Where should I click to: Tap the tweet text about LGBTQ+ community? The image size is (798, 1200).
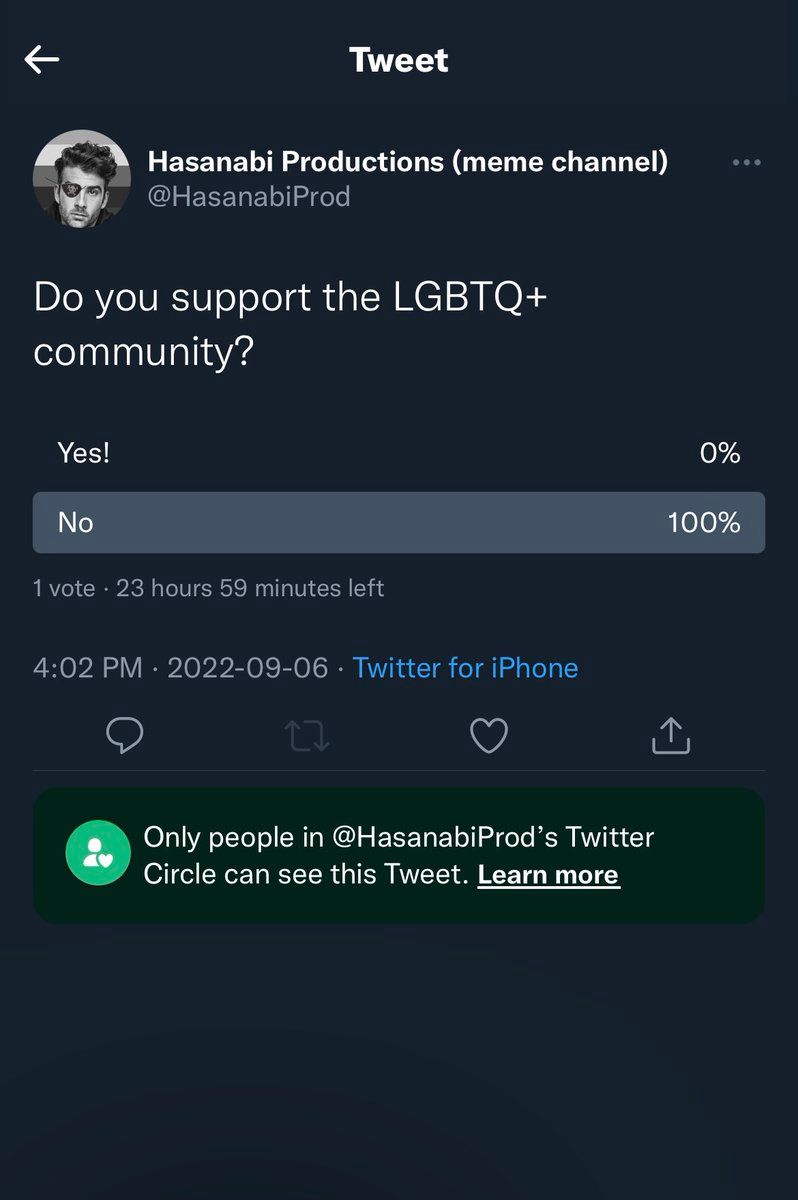point(290,325)
